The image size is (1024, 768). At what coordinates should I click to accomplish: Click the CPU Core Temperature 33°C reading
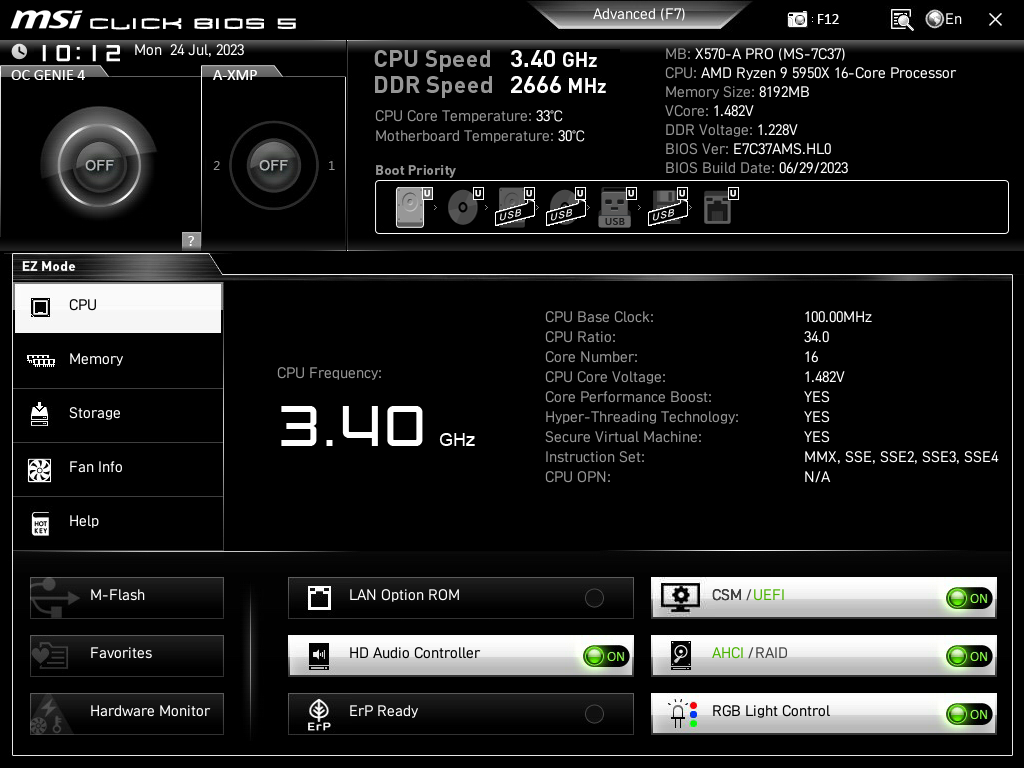(468, 116)
